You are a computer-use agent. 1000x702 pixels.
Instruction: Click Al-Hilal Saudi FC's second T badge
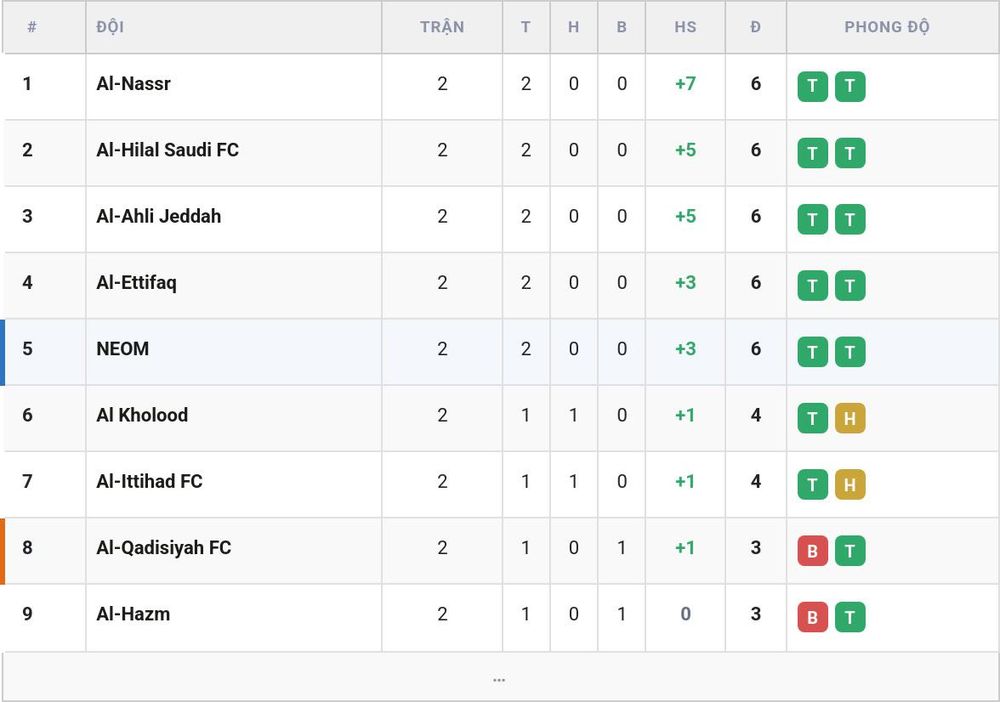[x=849, y=153]
